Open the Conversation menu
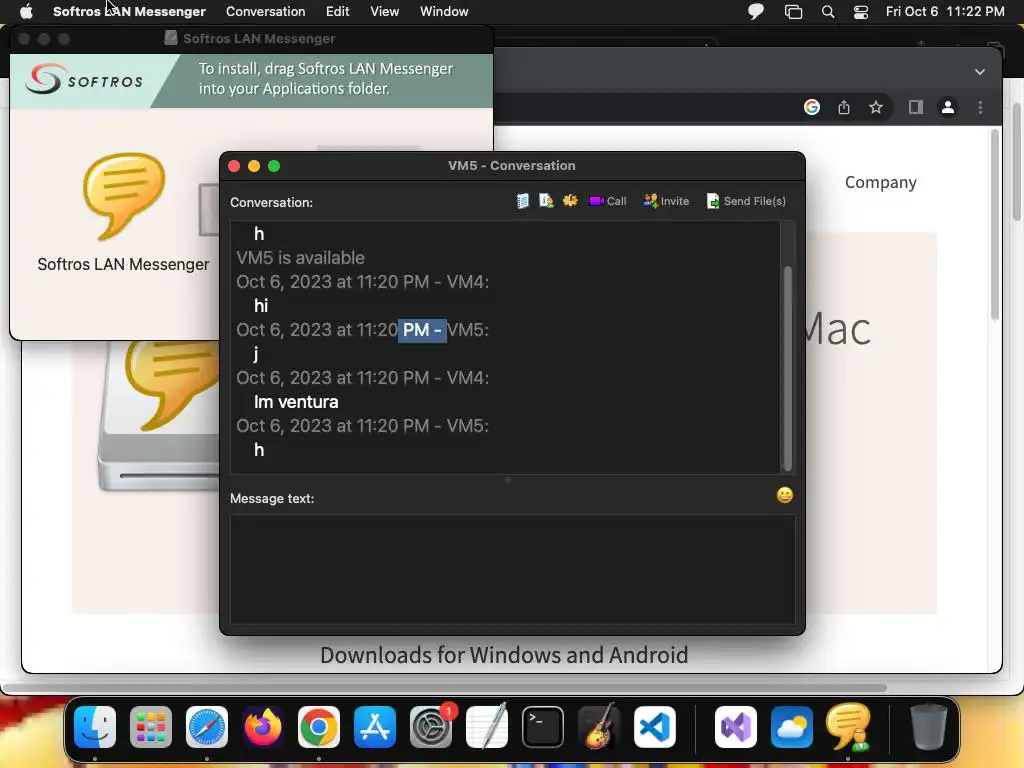This screenshot has height=768, width=1024. coord(265,11)
